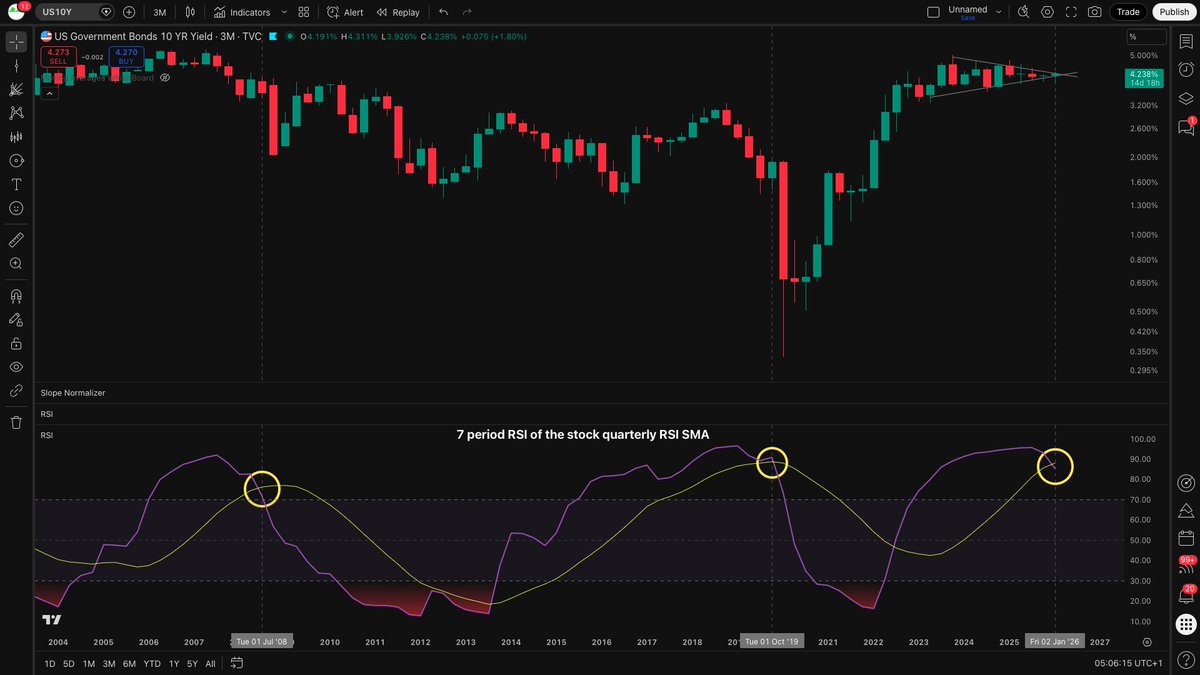Expand the layout manage dropdown arrow
Image resolution: width=1200 pixels, height=675 pixels.
998,12
